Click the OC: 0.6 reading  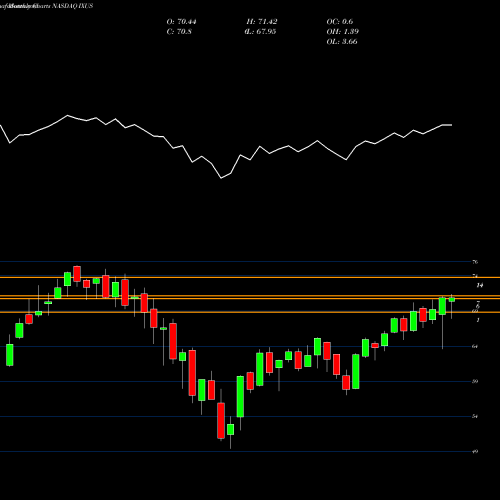(x=340, y=22)
